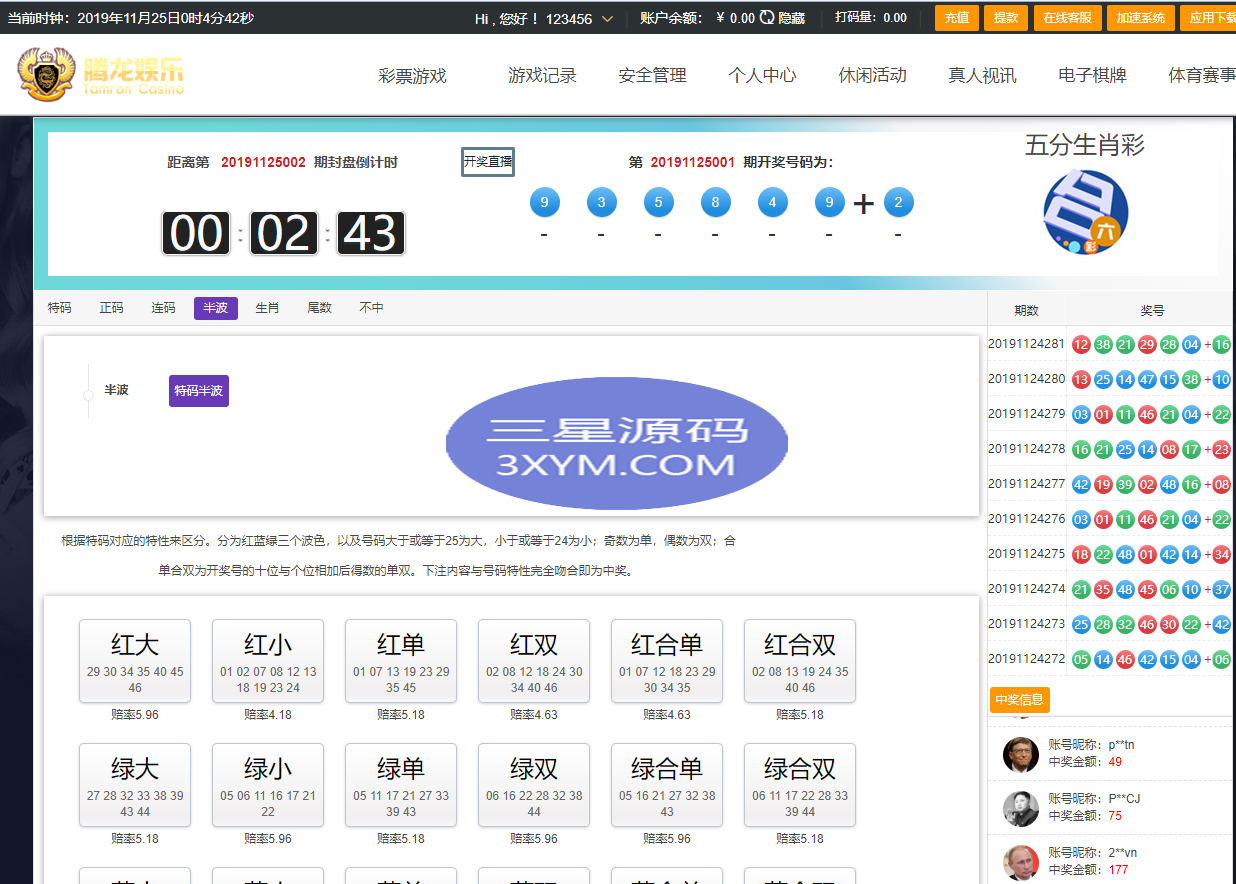Open the 个人中心 navigation menu

[x=762, y=76]
